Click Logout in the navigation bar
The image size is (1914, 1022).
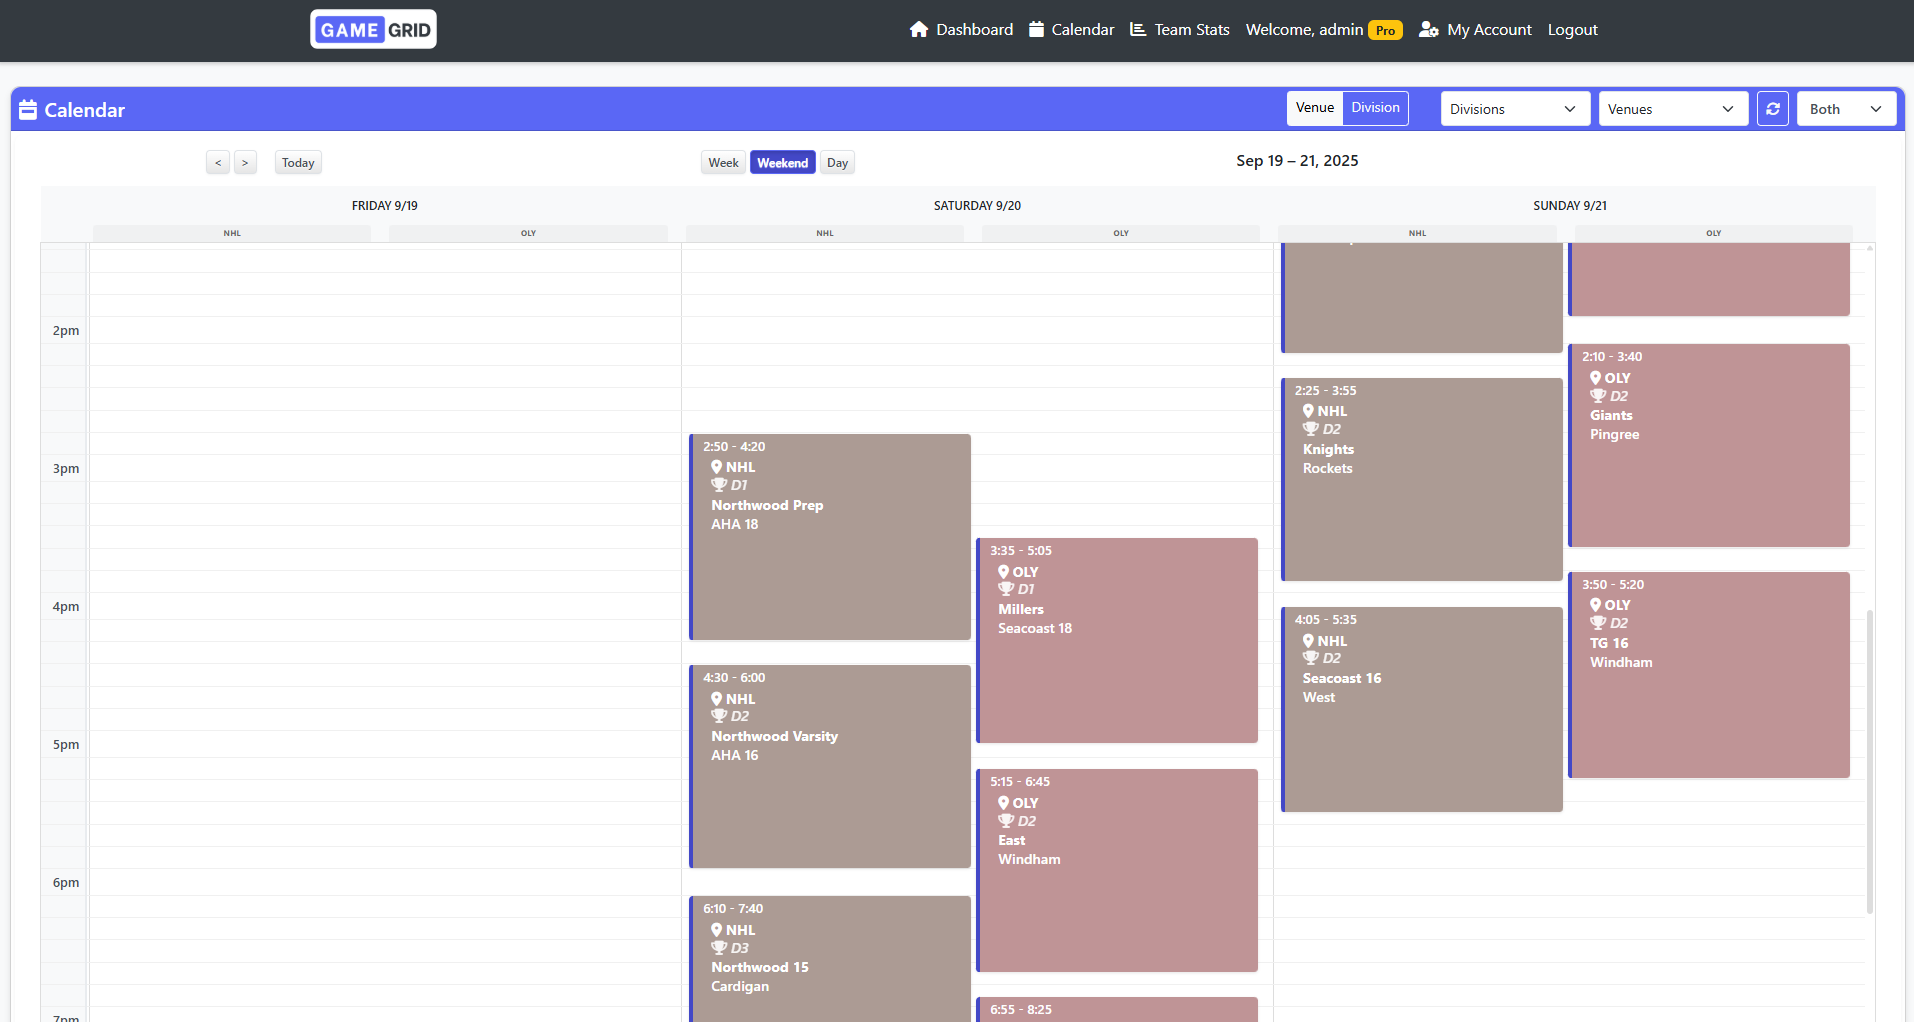pyautogui.click(x=1572, y=29)
